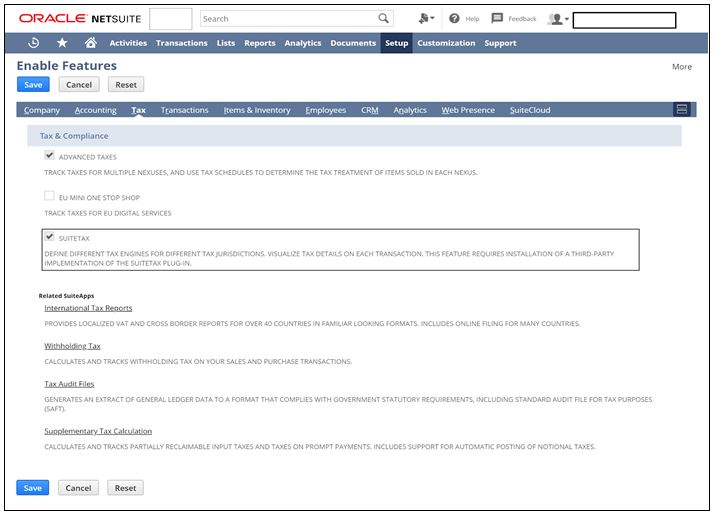Click the blank box beside the NetSuite logo
The image size is (714, 515).
171,19
